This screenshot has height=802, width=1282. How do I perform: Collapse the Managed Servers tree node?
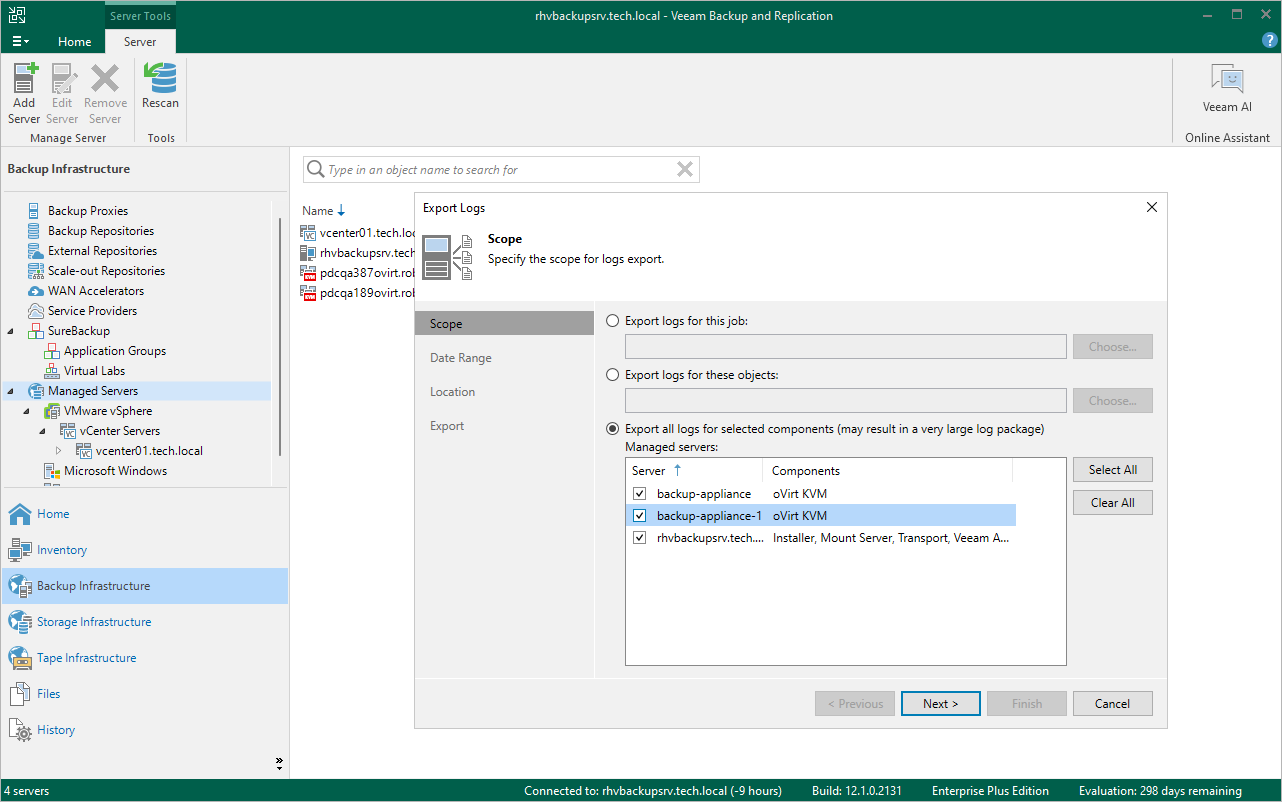pos(11,391)
